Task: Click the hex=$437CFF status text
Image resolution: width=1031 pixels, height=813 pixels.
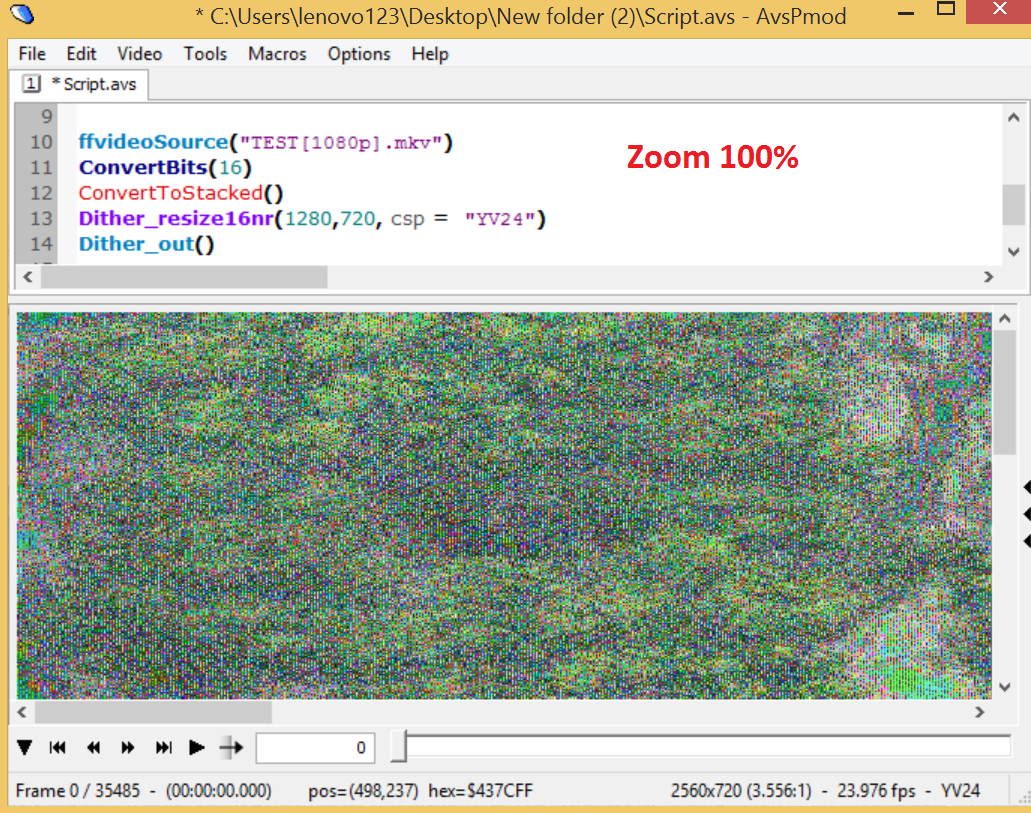Action: pyautogui.click(x=481, y=790)
